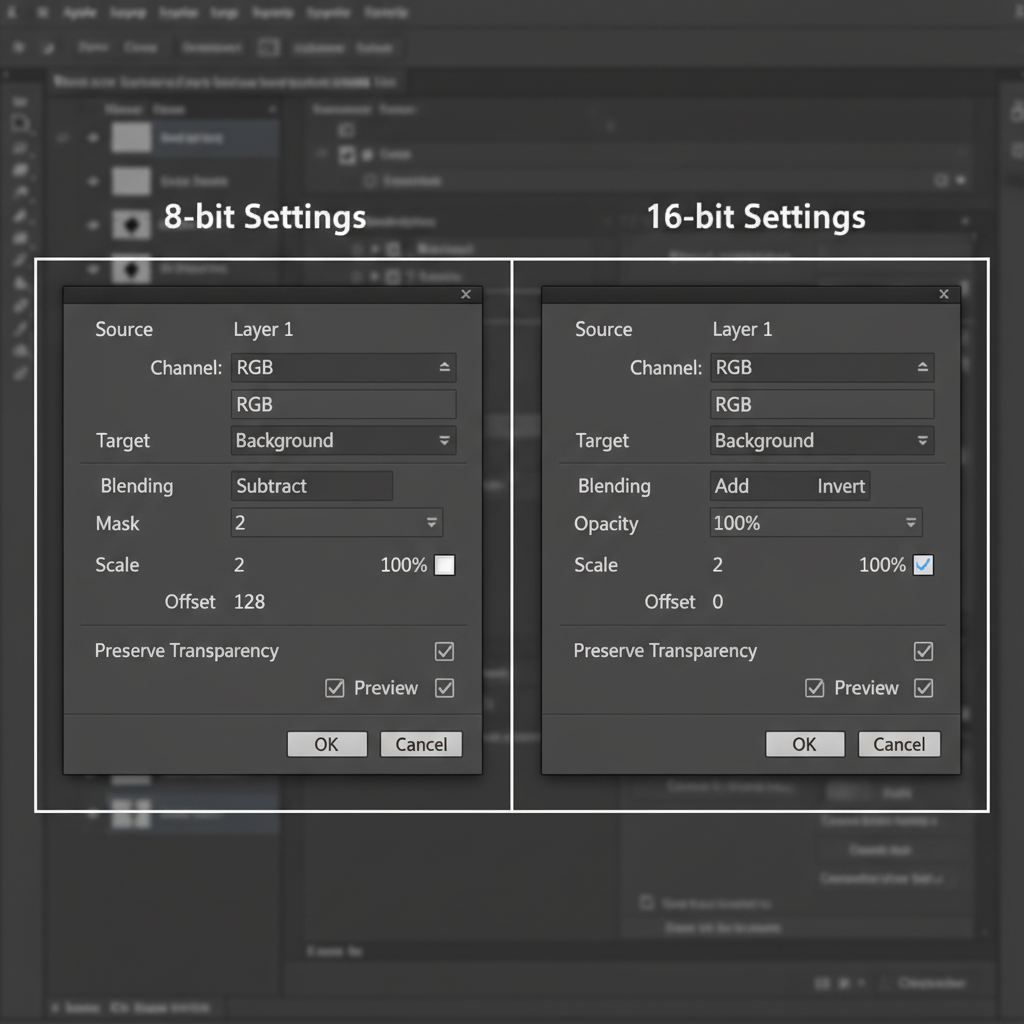Click Cancel in the 16-bit Settings dialog
Viewport: 1024px width, 1024px height.
[899, 744]
